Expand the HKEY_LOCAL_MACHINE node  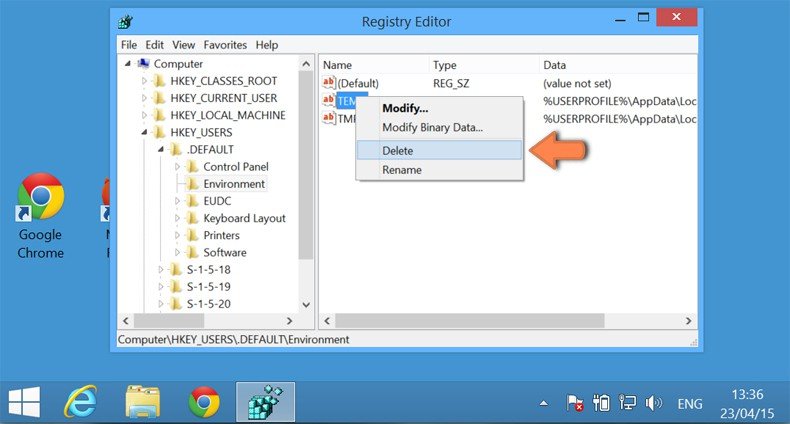point(144,115)
